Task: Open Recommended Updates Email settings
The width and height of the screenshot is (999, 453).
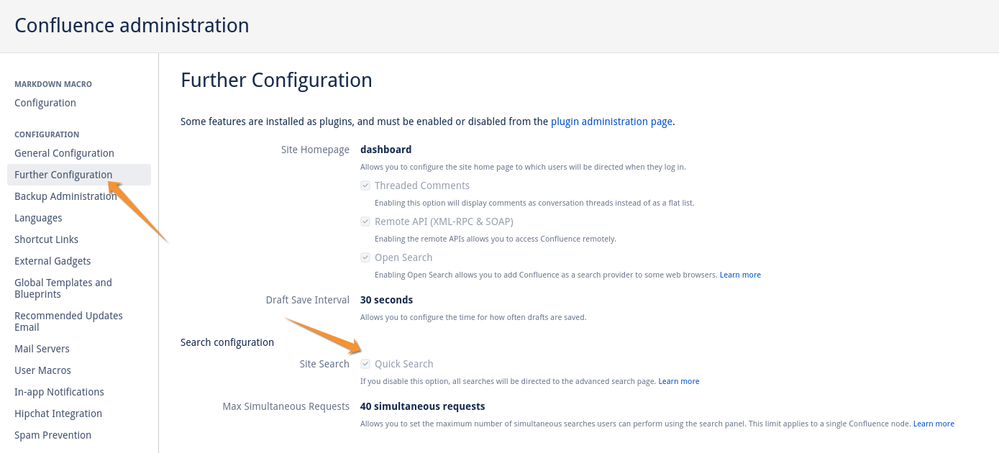Action: point(69,322)
